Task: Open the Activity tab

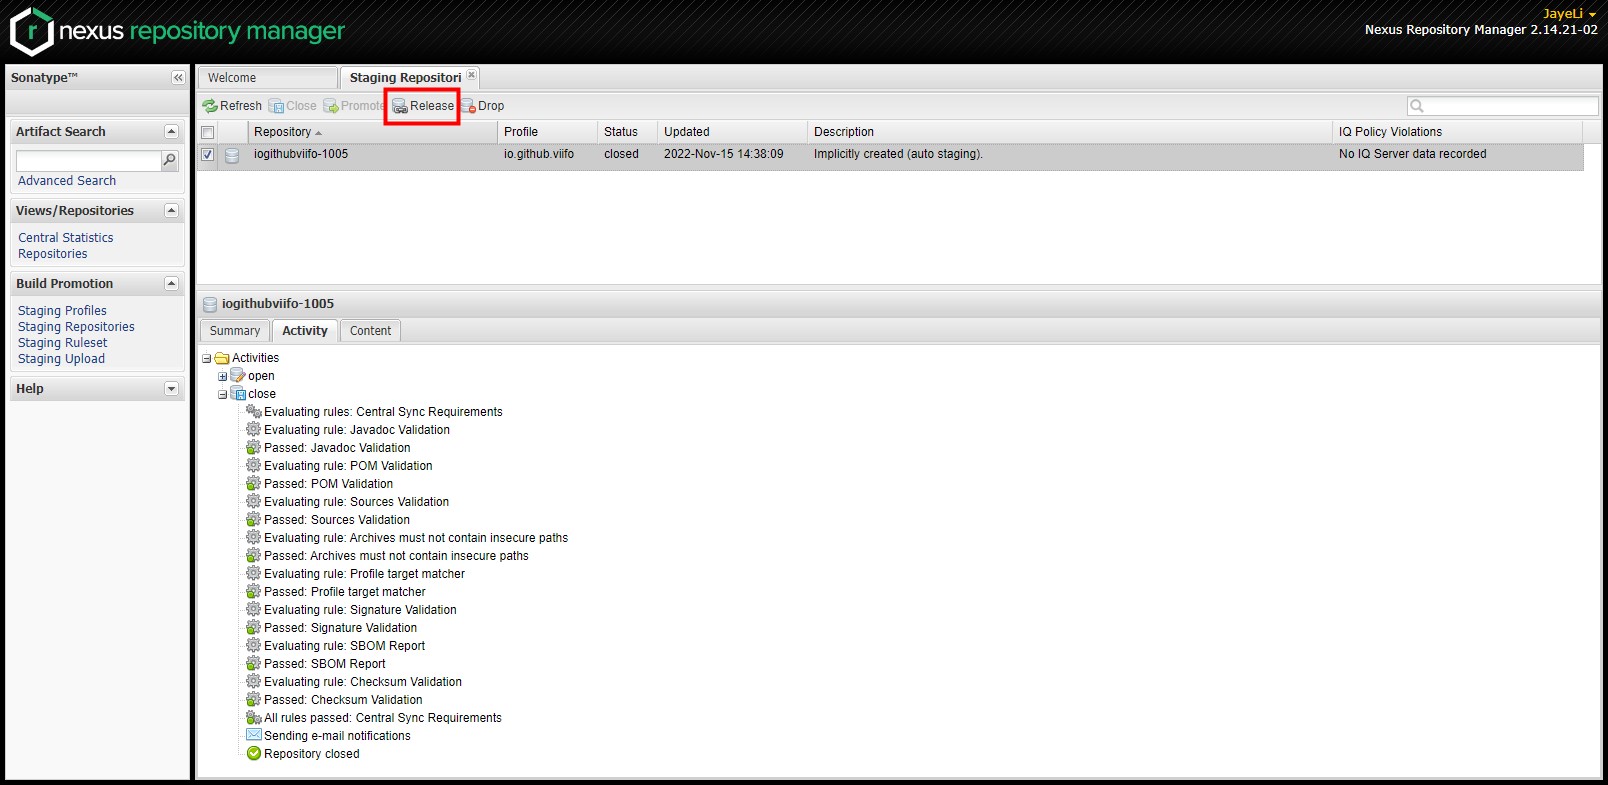Action: coord(305,331)
